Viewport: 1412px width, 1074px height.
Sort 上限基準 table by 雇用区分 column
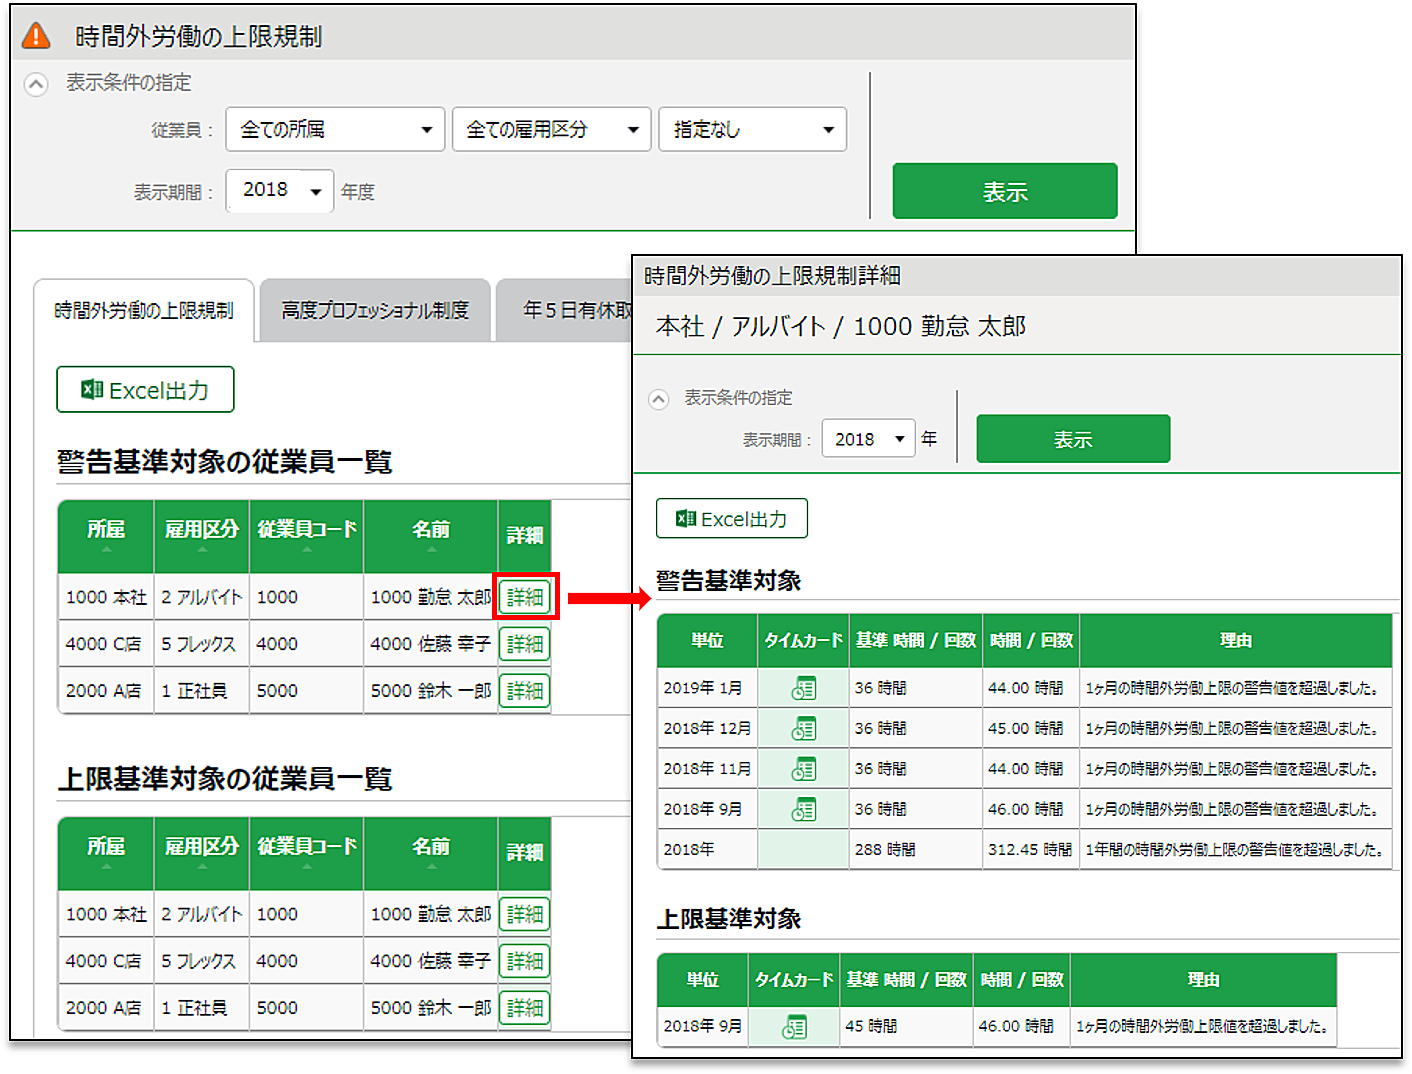click(202, 853)
